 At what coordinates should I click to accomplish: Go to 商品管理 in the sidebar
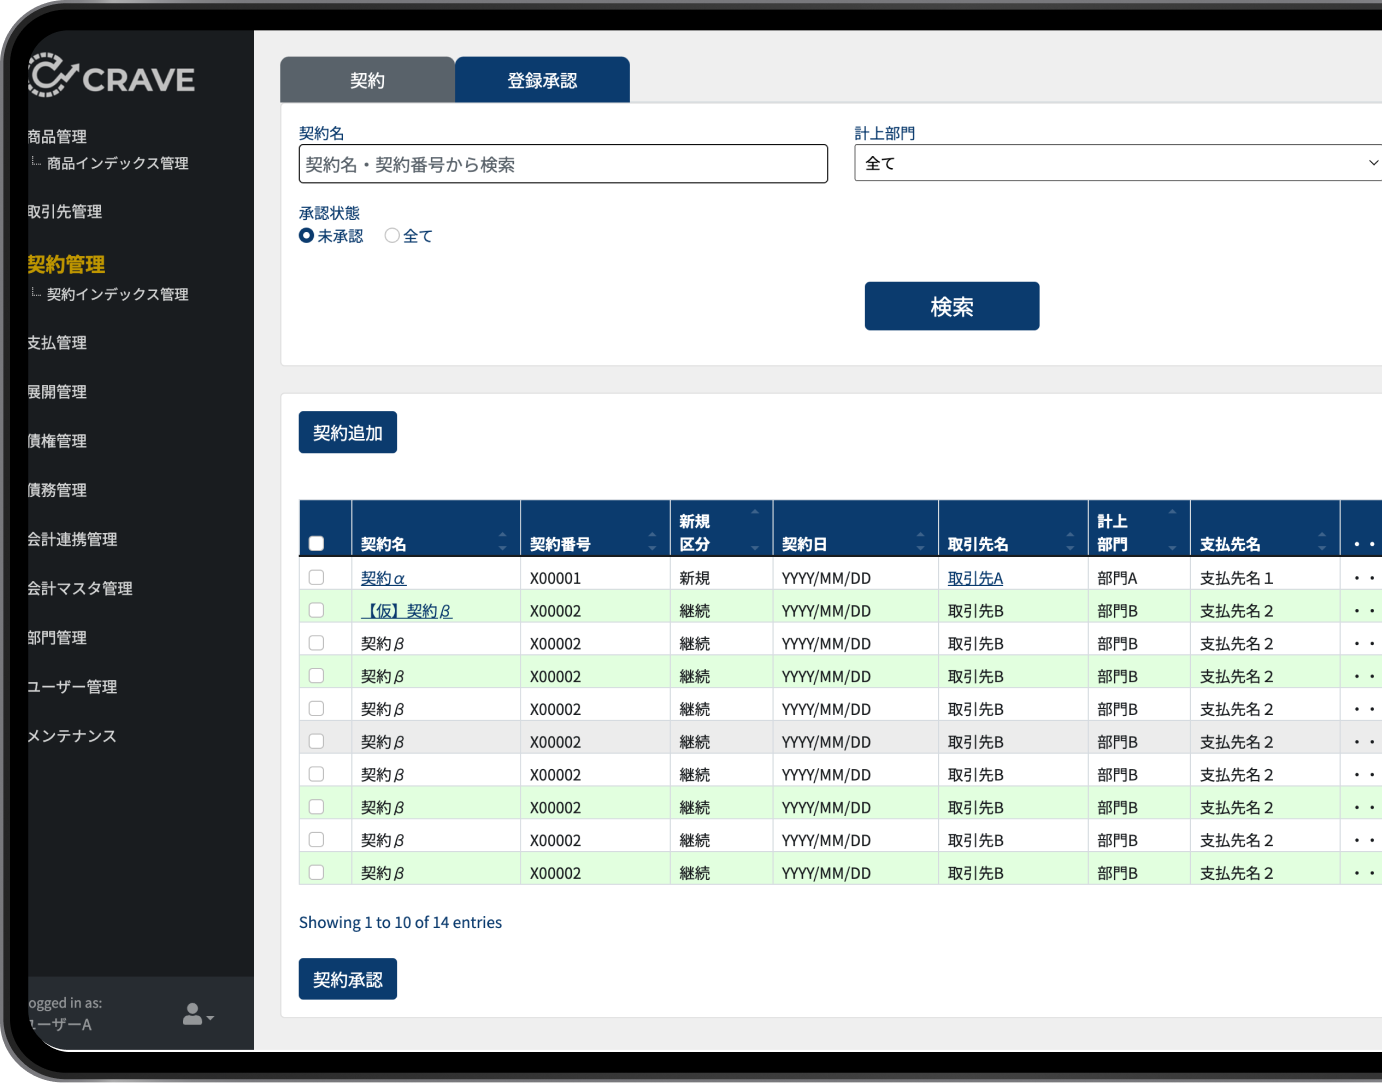(57, 136)
